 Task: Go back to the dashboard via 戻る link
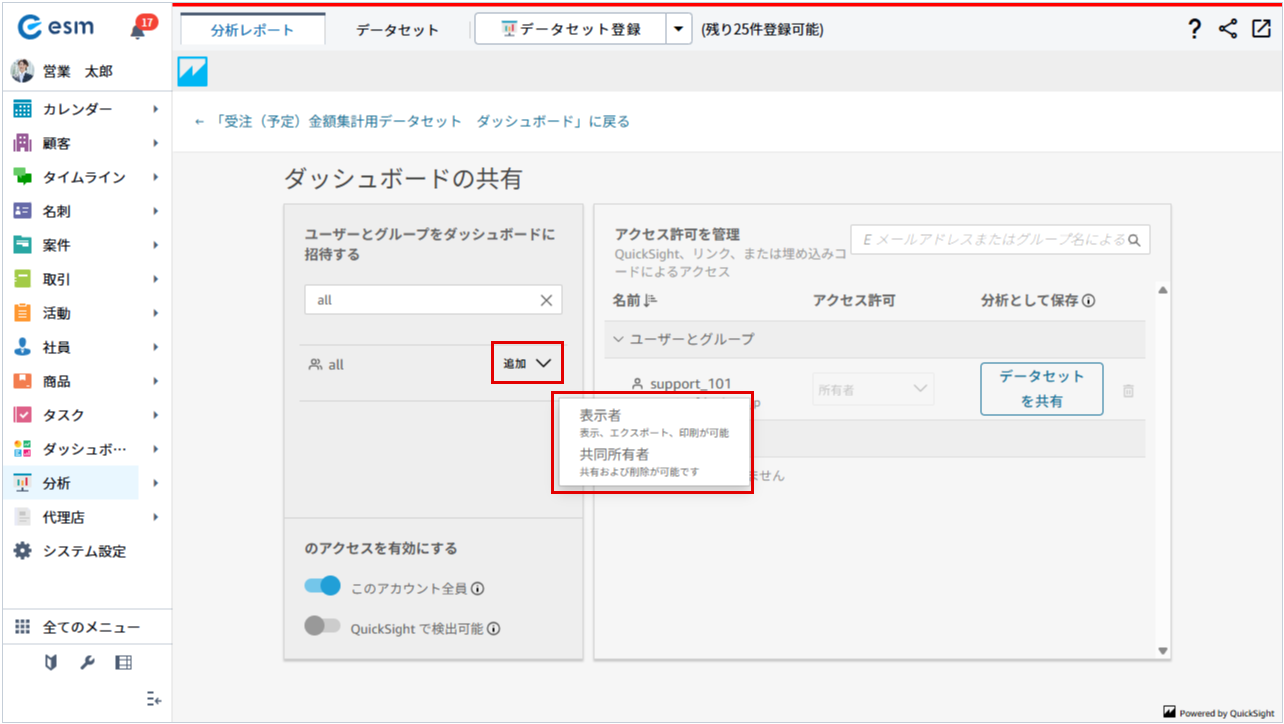(x=412, y=122)
